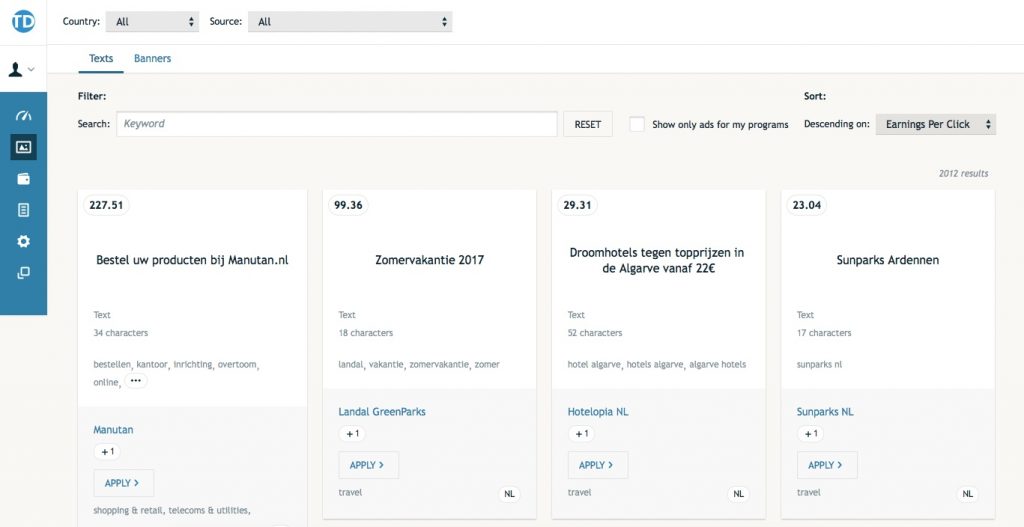The width and height of the screenshot is (1024, 527).
Task: Click the 2012 results count
Action: tap(963, 174)
